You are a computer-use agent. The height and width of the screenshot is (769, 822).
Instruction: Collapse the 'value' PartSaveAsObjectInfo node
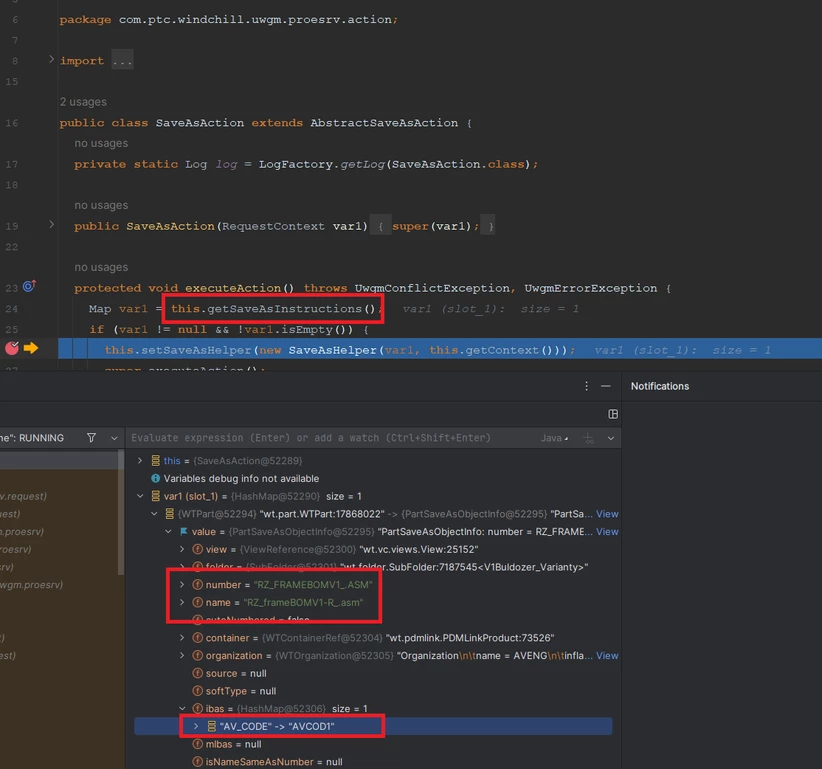(x=168, y=532)
